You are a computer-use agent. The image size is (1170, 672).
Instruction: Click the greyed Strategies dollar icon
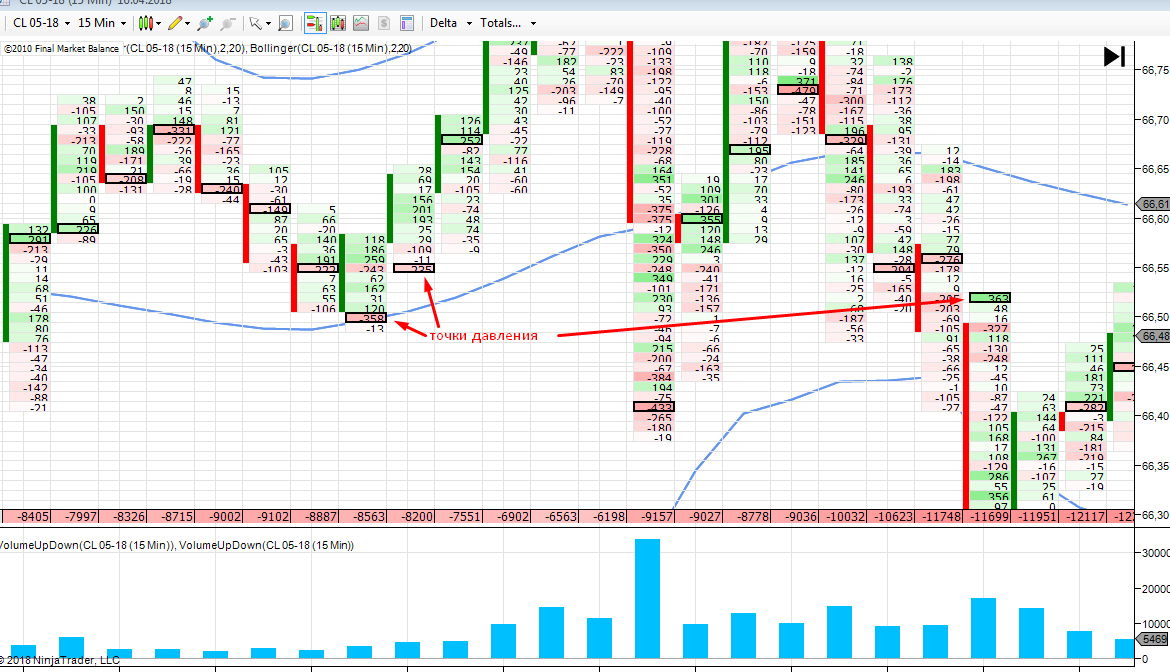coord(384,23)
